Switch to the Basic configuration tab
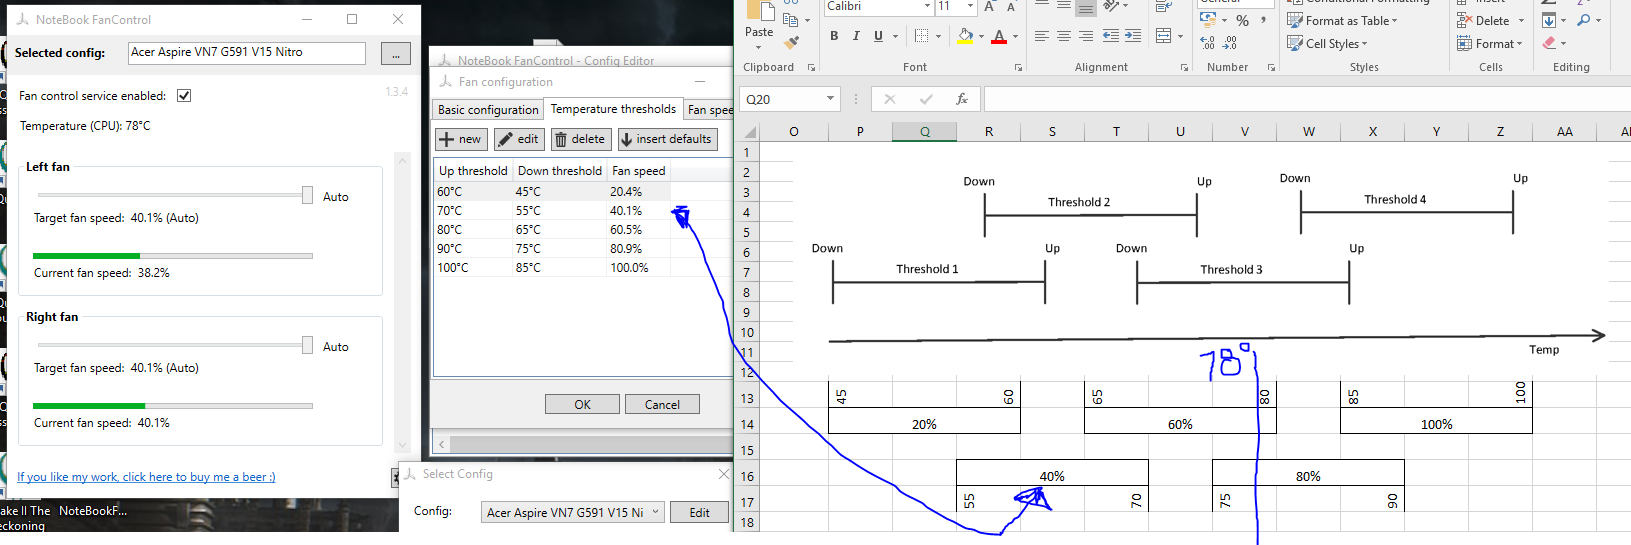 pos(488,110)
